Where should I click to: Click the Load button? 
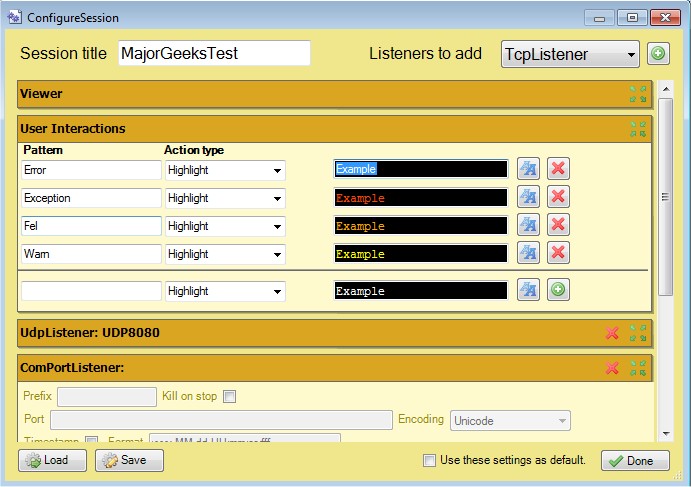[52, 461]
